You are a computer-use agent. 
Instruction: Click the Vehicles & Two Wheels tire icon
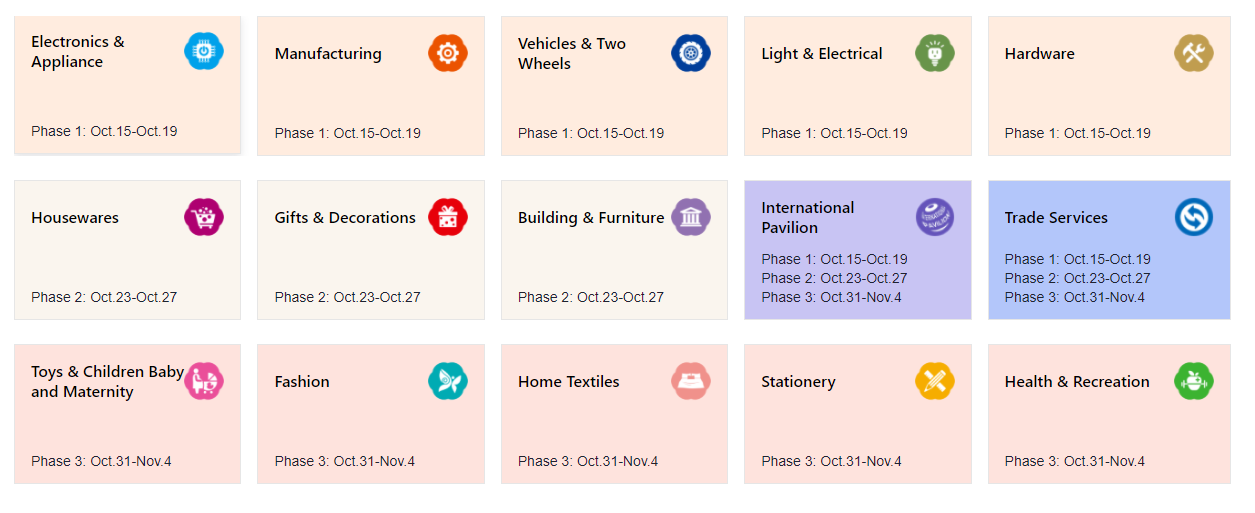(x=691, y=53)
